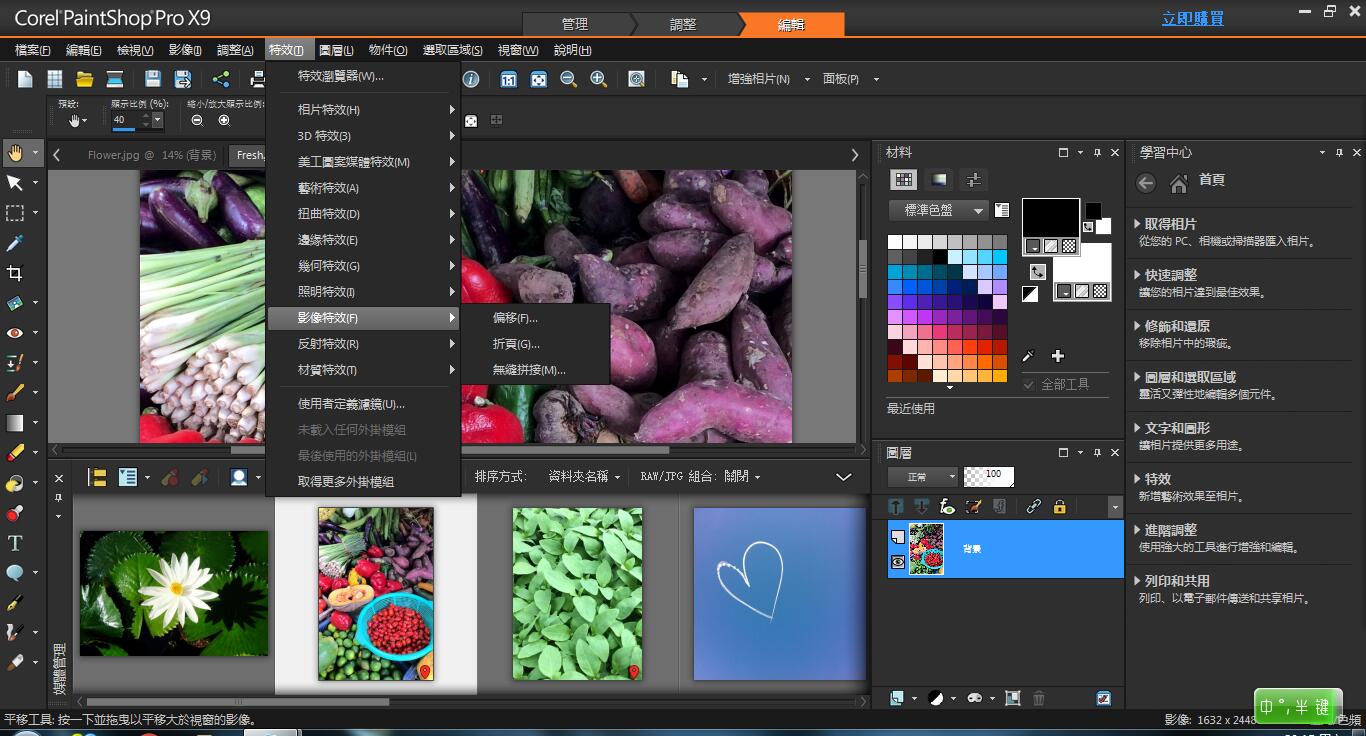Click the toolbar zoom in magnifier
This screenshot has width=1366, height=736.
tap(598, 79)
